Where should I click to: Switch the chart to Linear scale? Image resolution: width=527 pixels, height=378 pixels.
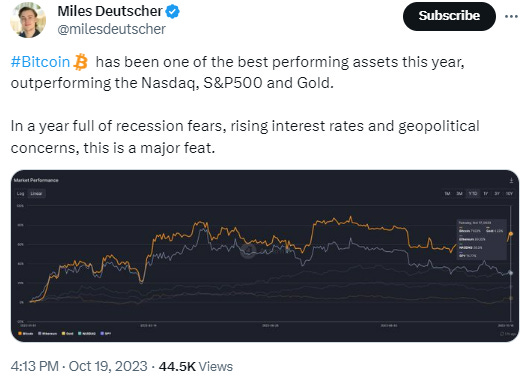[x=36, y=194]
